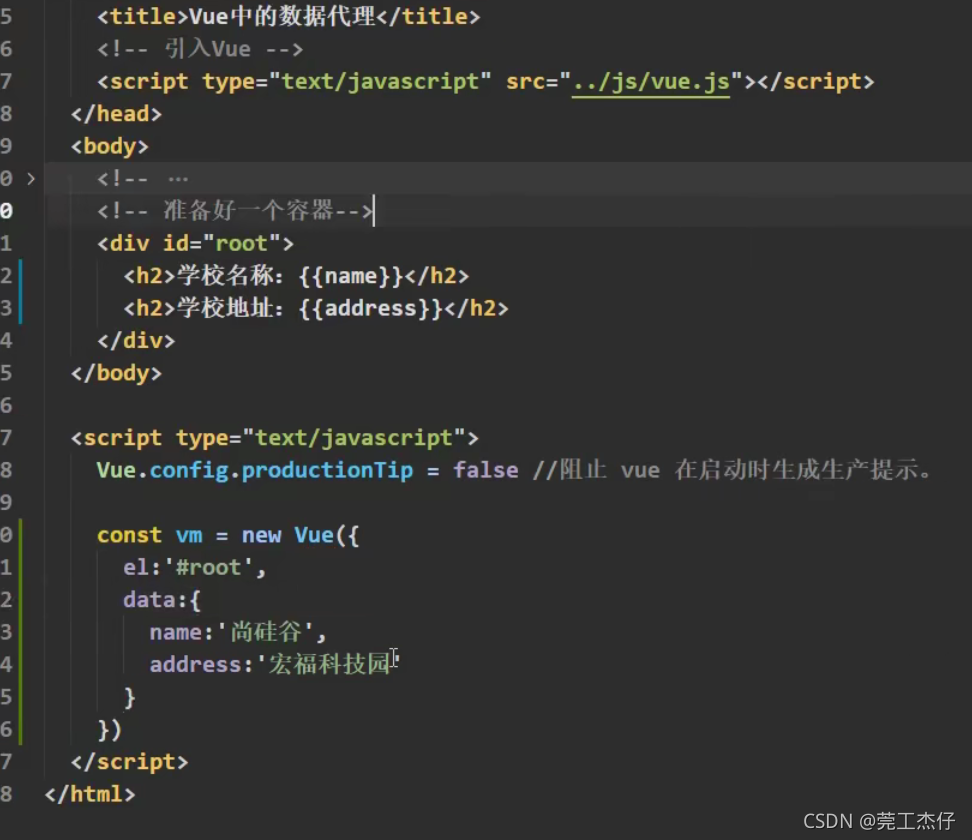This screenshot has height=840, width=972.
Task: Click the comment '准备好一个容器'
Action: click(x=236, y=211)
